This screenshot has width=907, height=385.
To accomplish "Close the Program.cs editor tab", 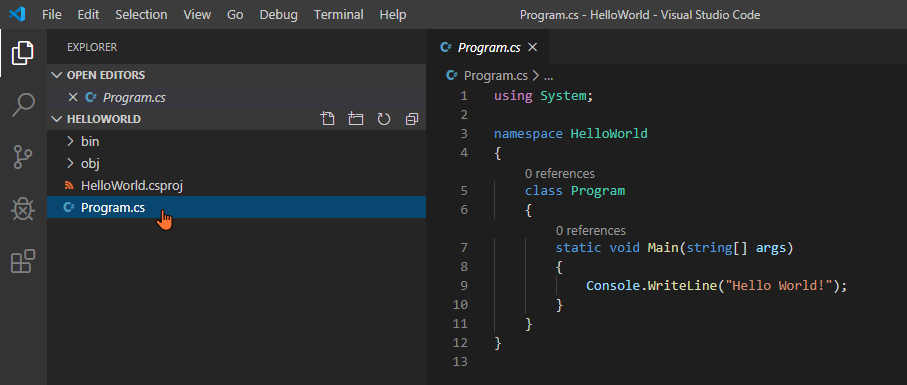I will pos(533,47).
